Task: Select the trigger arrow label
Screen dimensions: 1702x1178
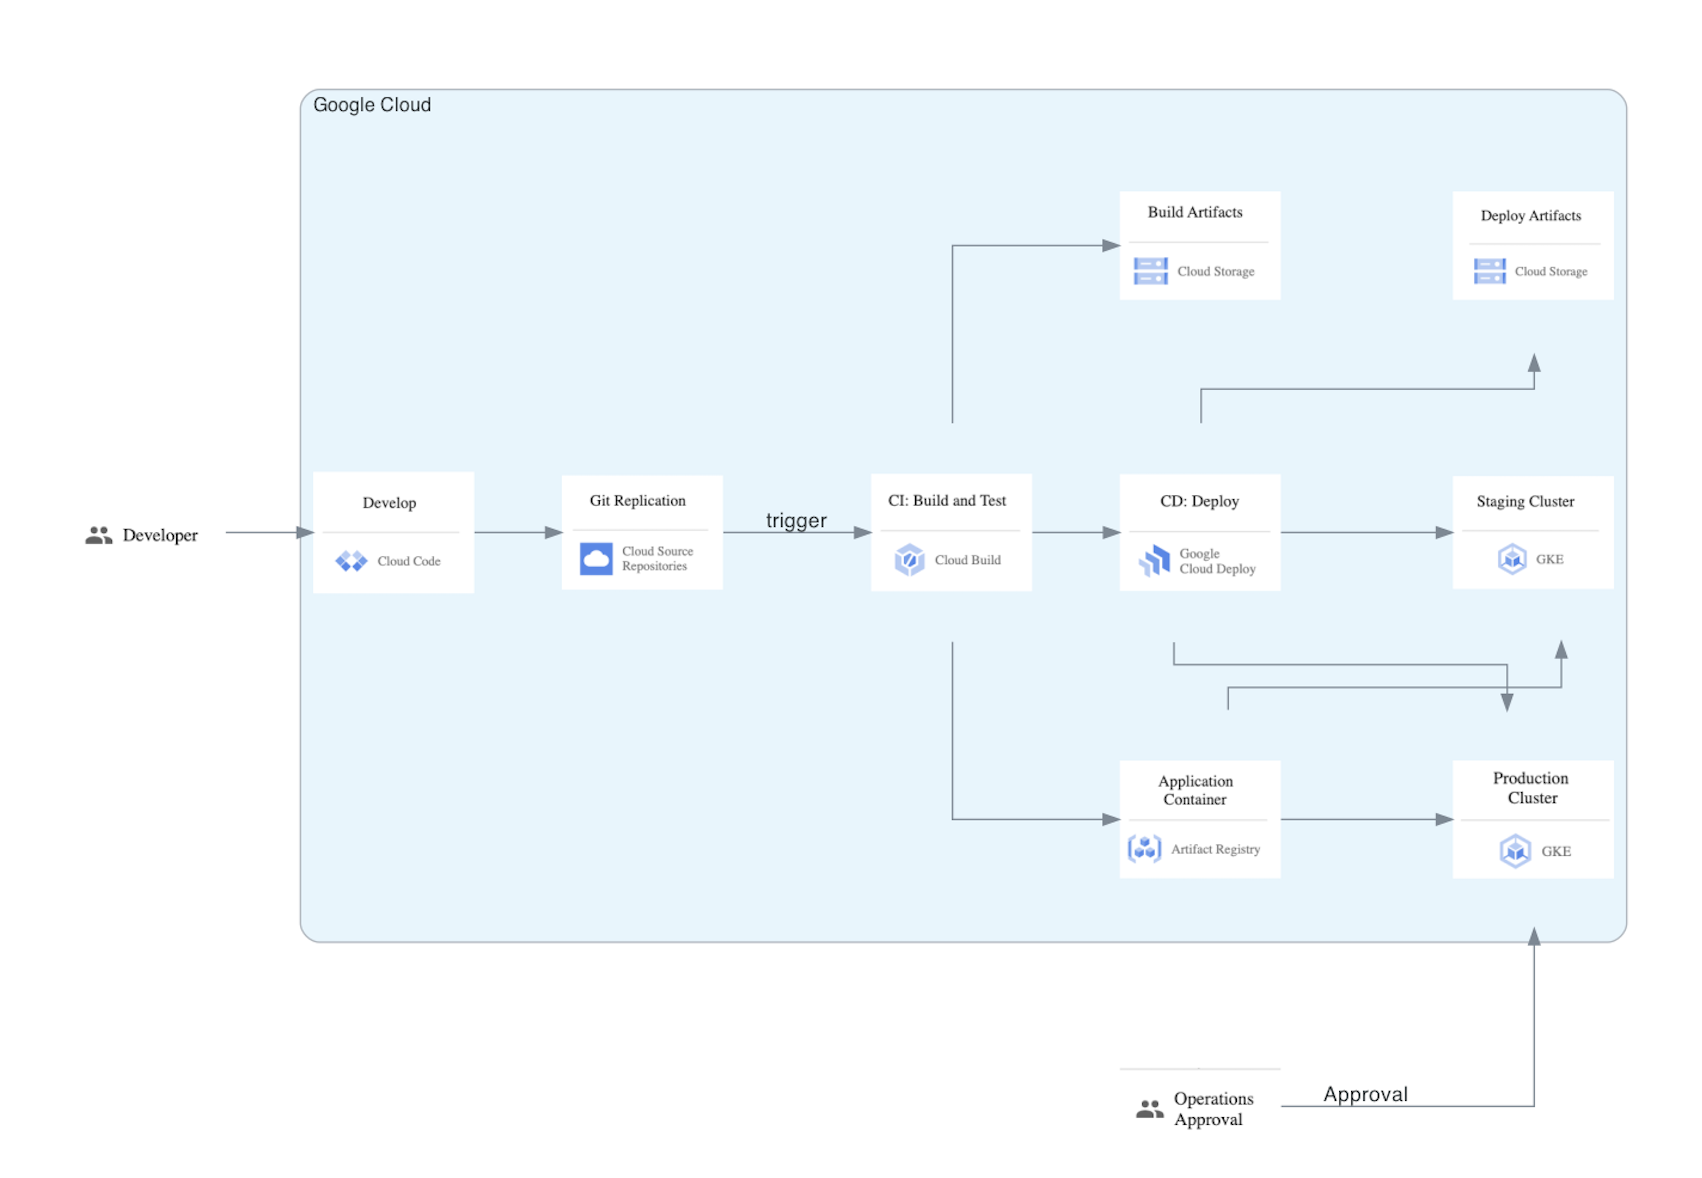Action: tap(796, 520)
